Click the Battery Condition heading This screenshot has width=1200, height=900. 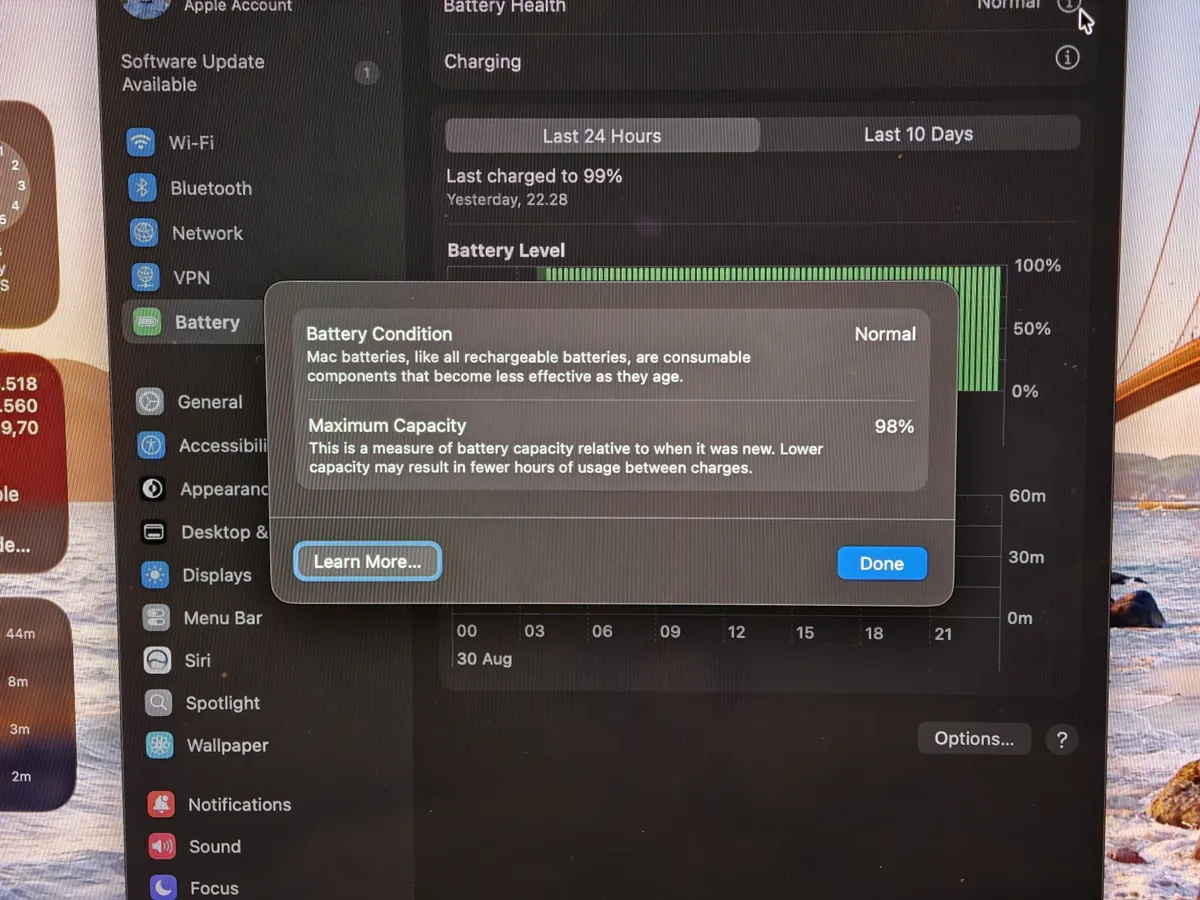click(379, 334)
